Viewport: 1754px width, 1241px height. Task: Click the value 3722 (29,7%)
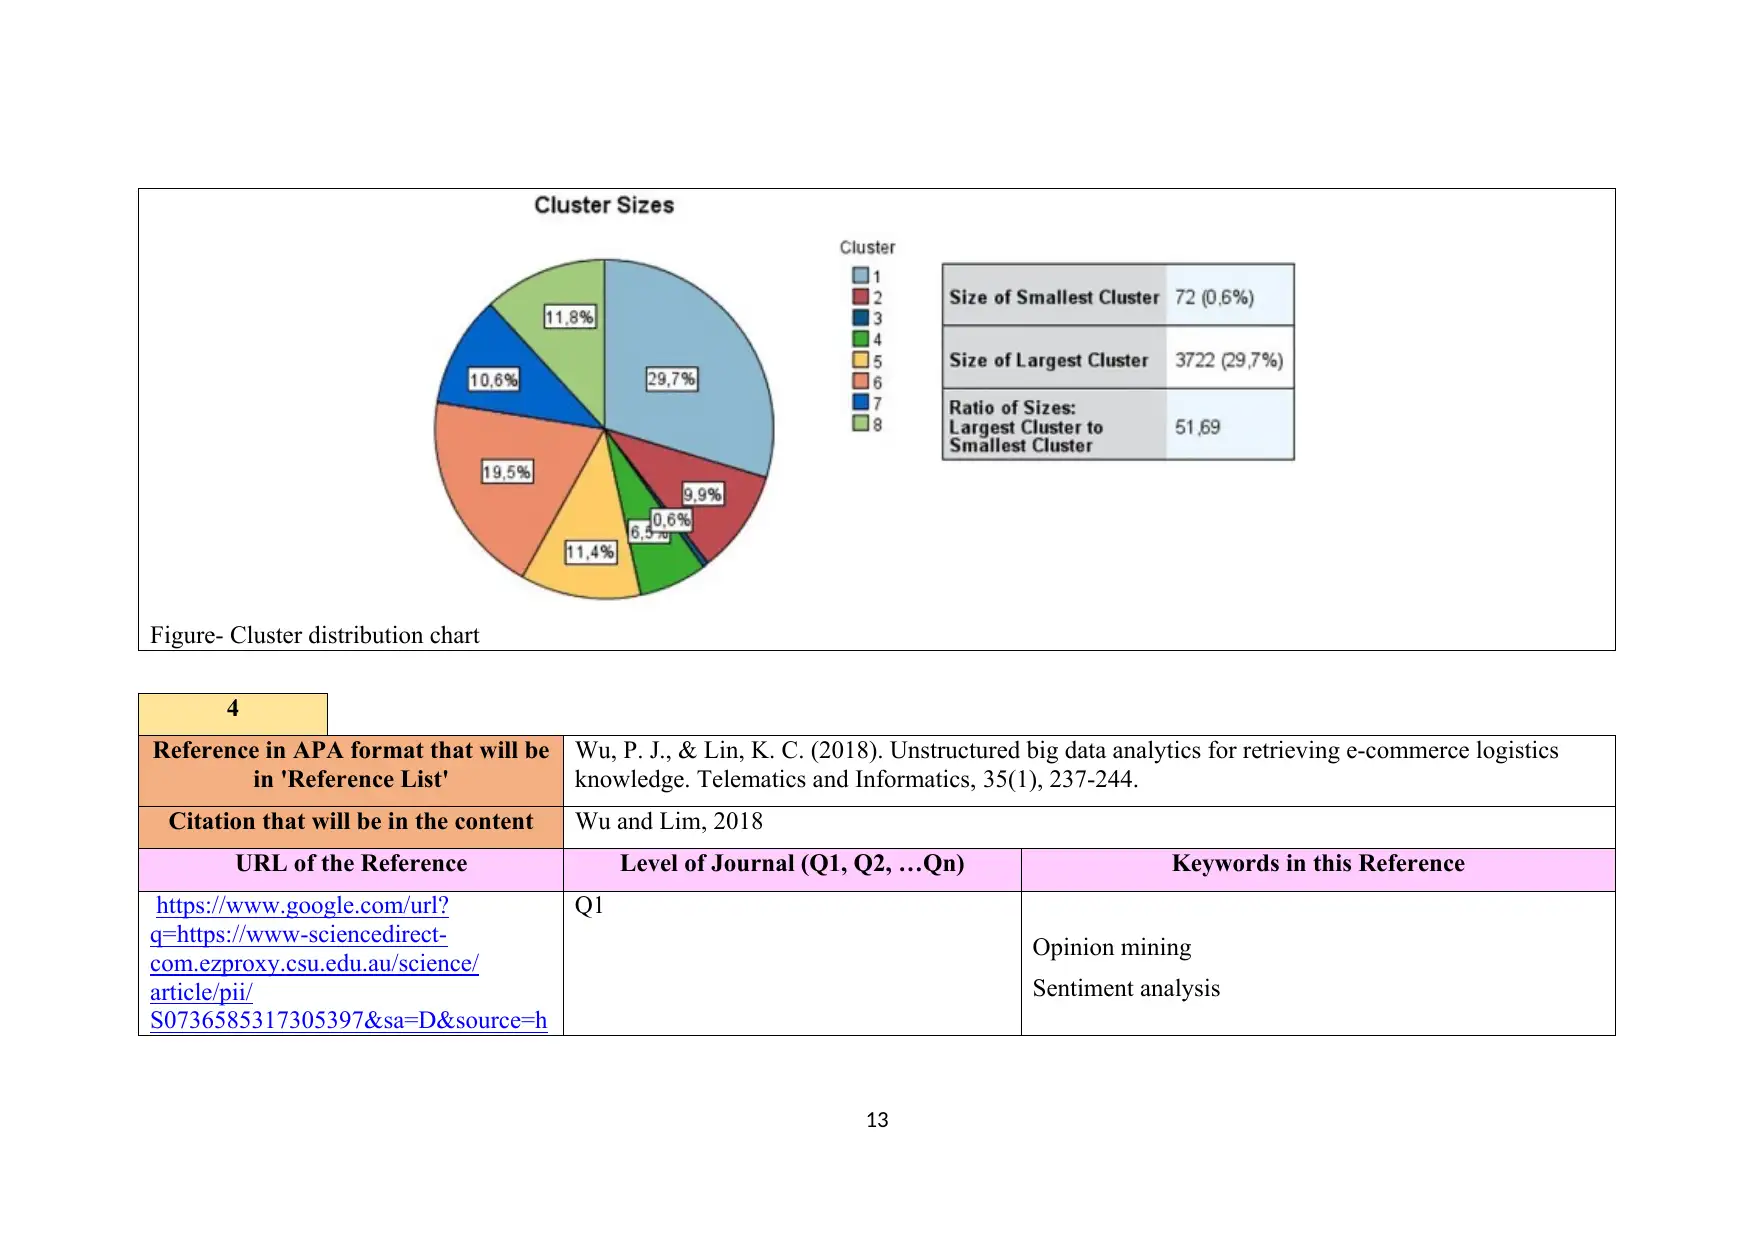(x=1229, y=360)
